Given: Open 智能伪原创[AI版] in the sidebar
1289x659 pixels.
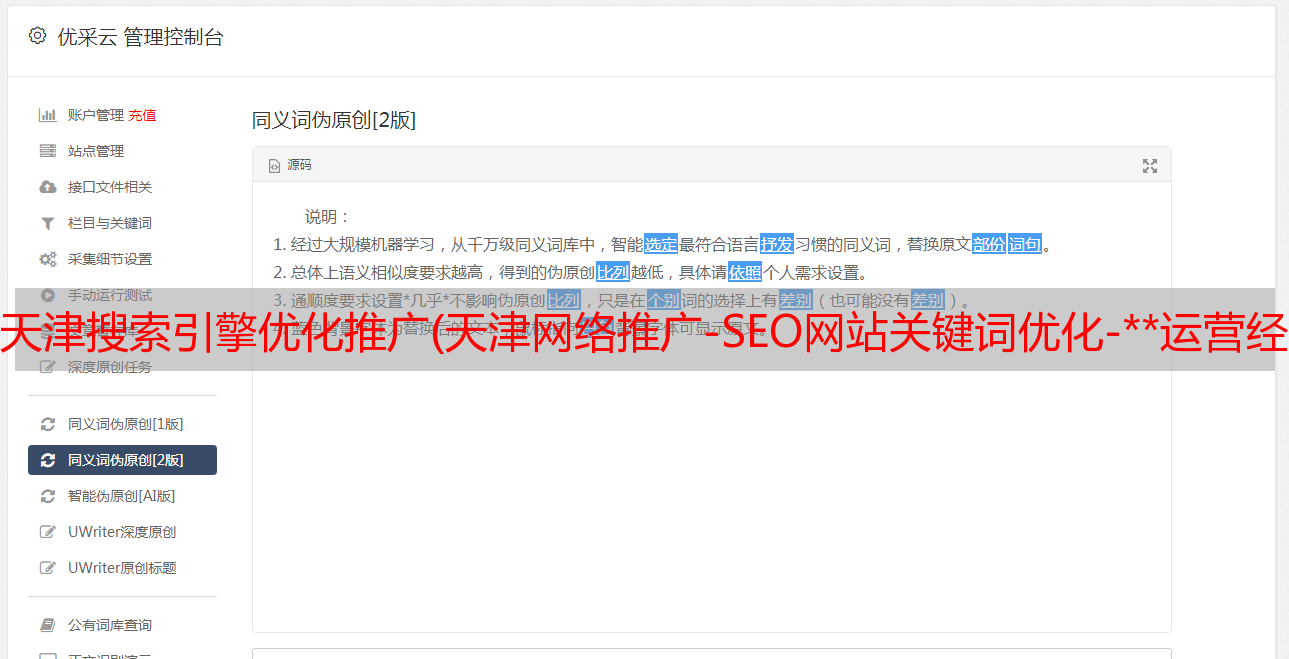Looking at the screenshot, I should tap(122, 496).
